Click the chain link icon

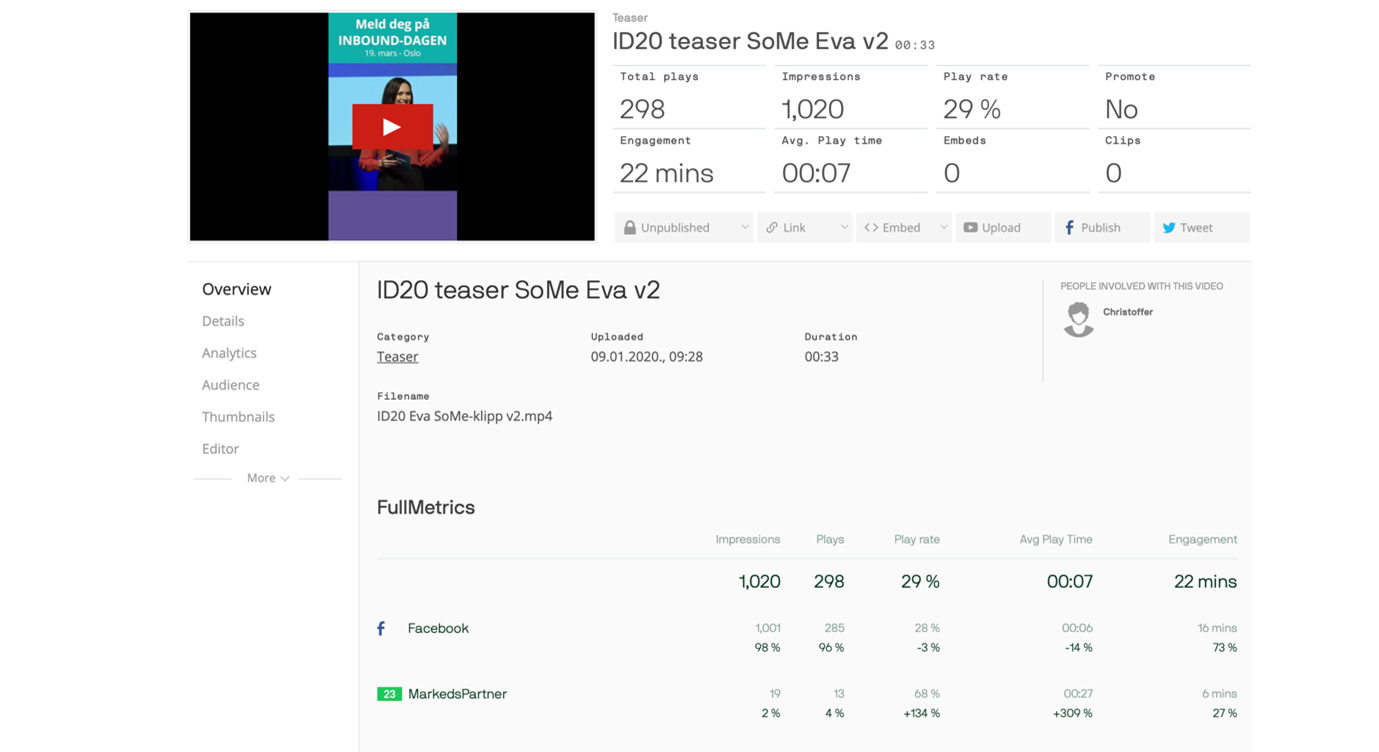tap(772, 228)
